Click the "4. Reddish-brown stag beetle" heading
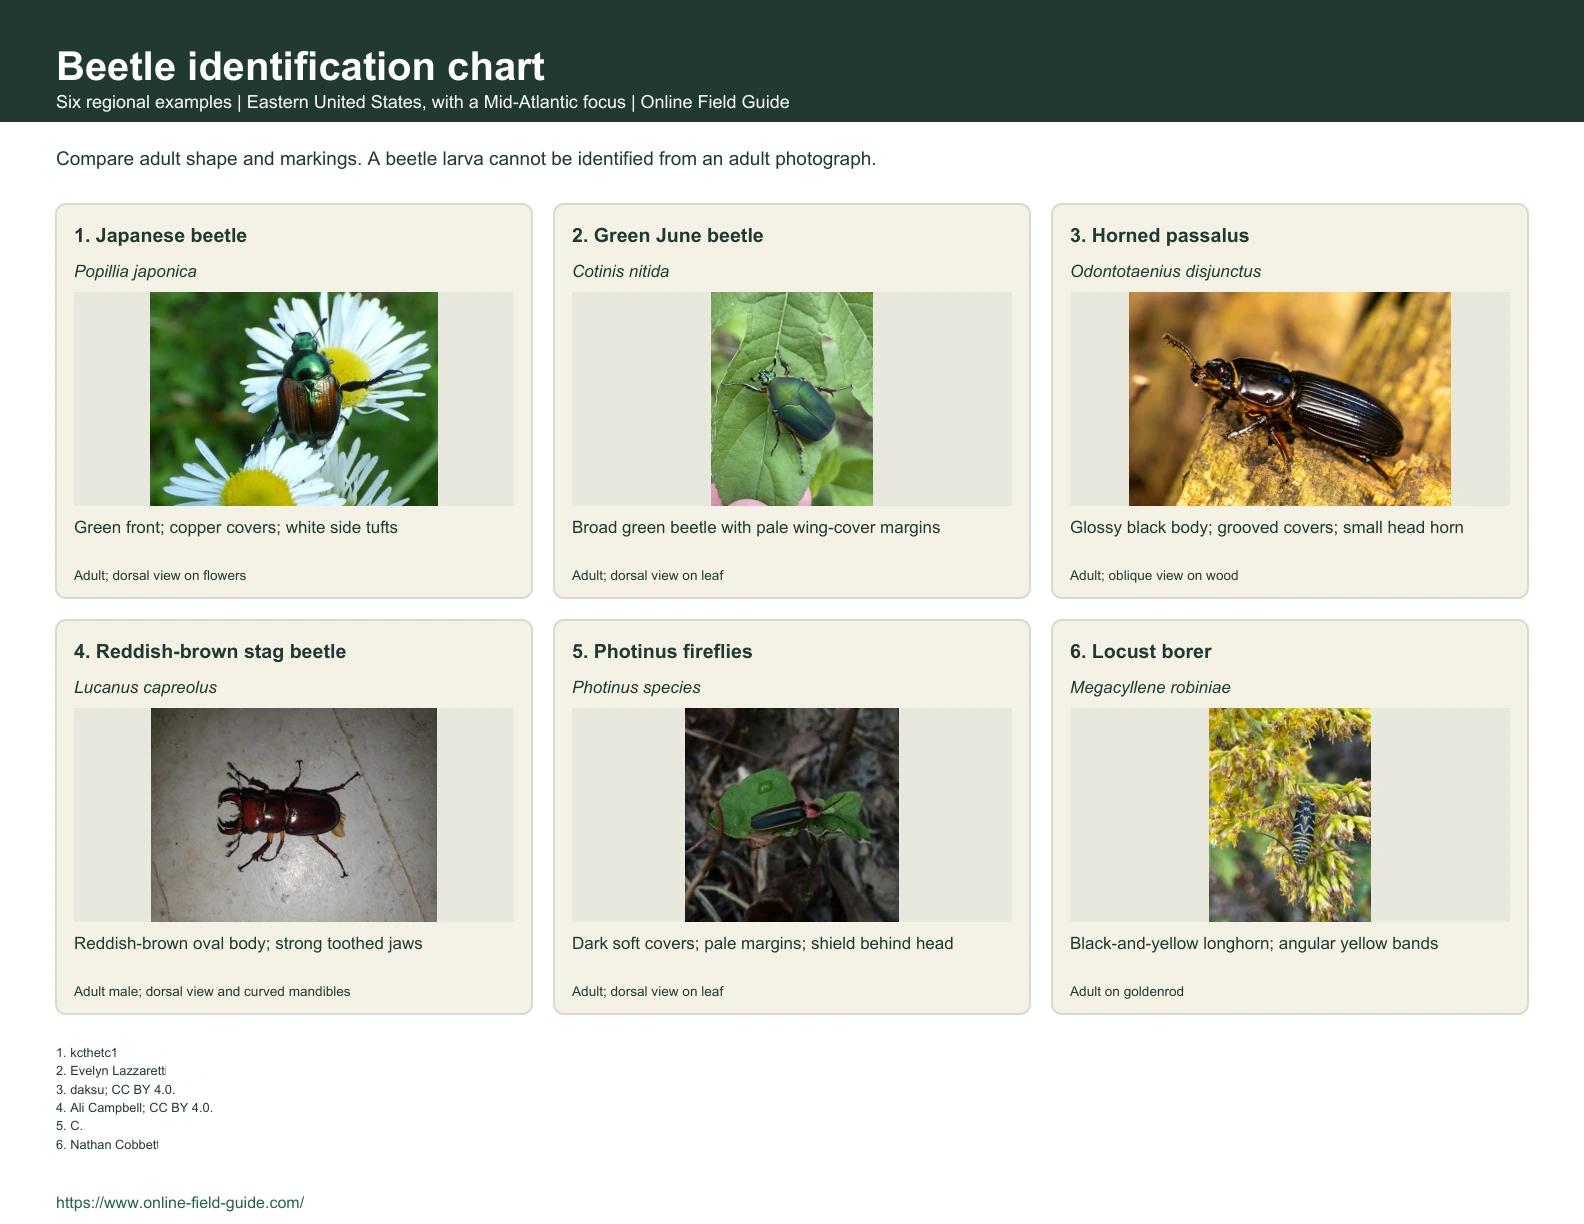This screenshot has width=1584, height=1224. click(x=210, y=651)
